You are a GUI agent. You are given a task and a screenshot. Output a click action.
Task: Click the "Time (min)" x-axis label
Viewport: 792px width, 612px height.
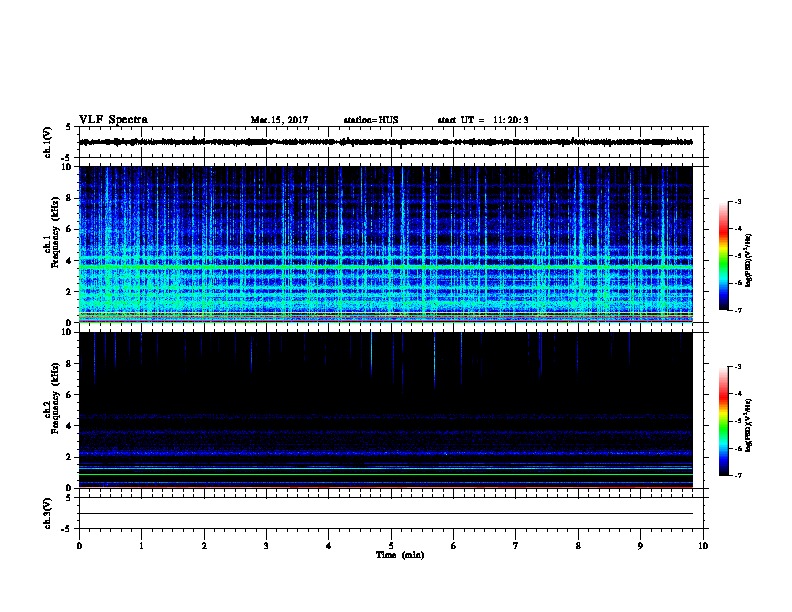[x=400, y=555]
